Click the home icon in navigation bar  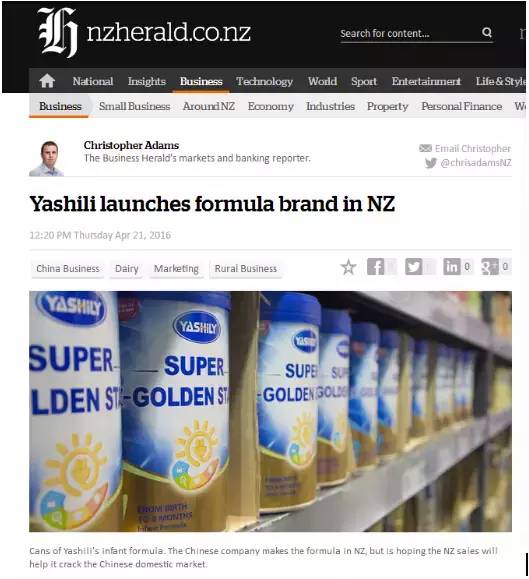pos(47,80)
